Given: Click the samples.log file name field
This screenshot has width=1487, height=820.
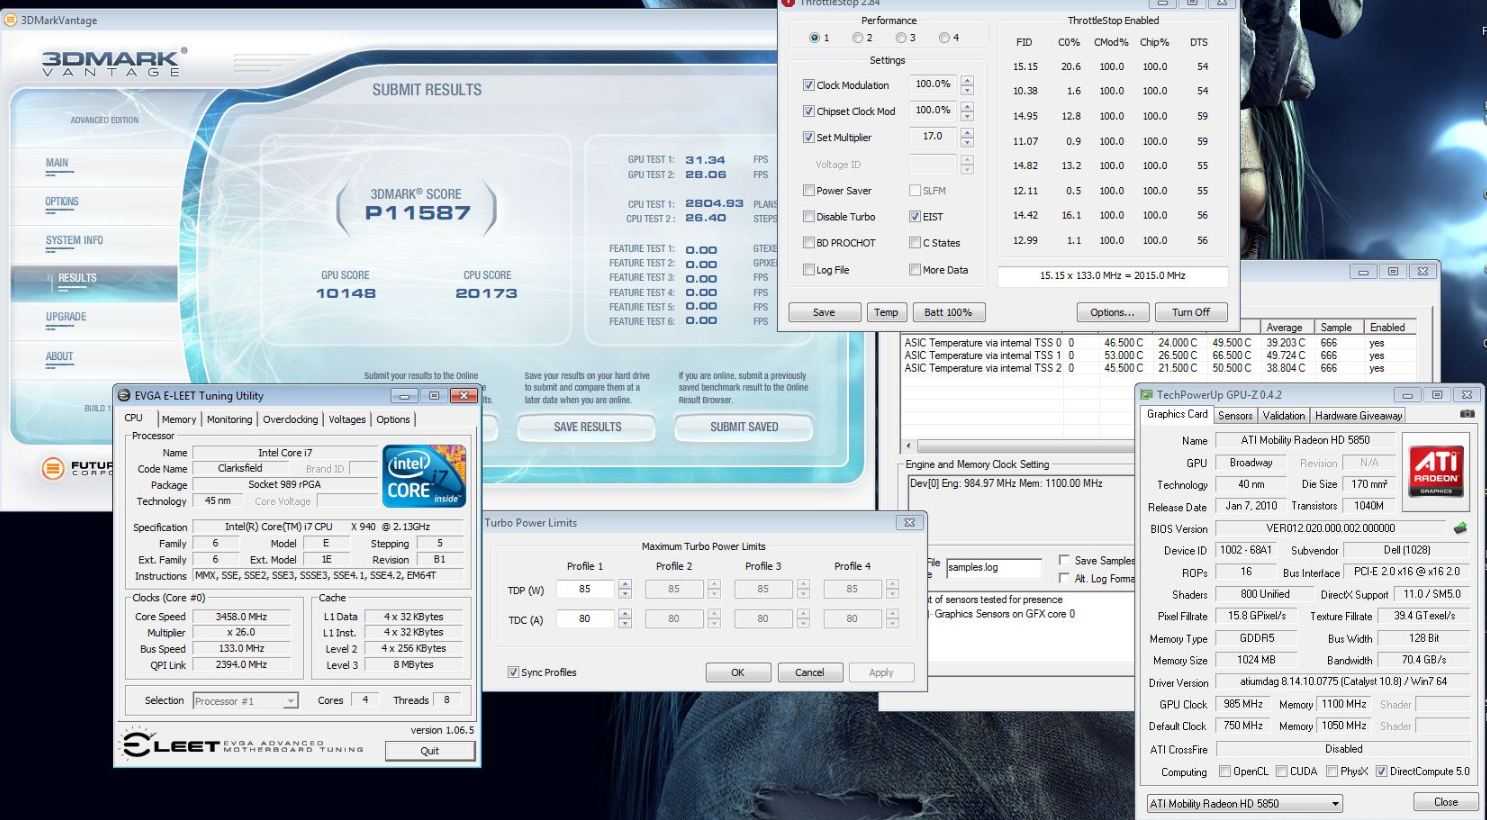Looking at the screenshot, I should [994, 567].
